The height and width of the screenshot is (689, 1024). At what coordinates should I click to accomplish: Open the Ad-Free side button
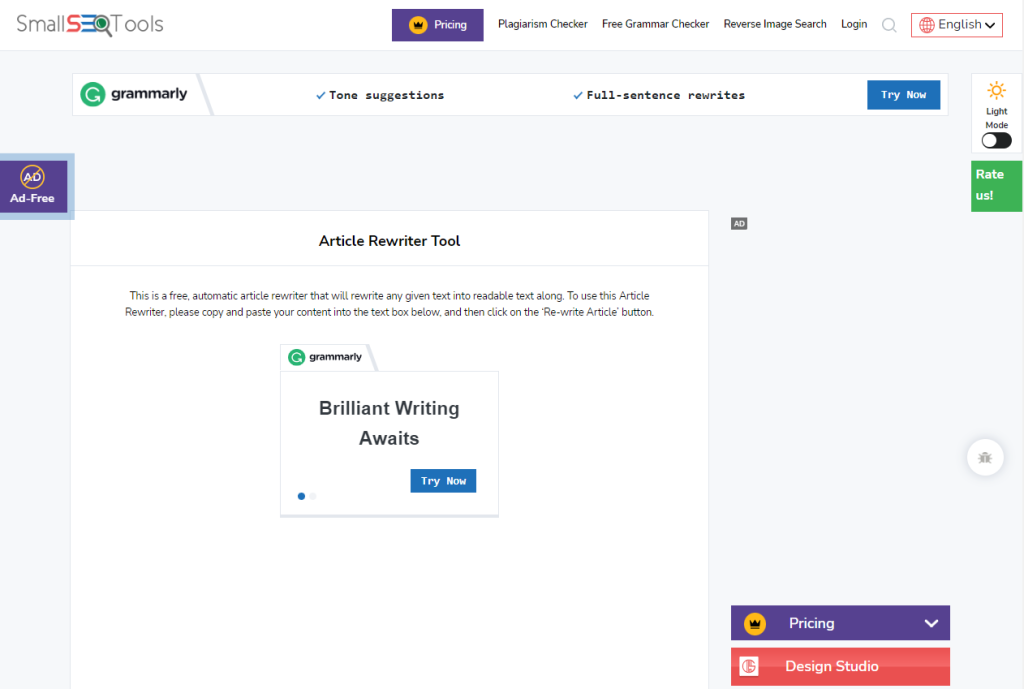[33, 186]
